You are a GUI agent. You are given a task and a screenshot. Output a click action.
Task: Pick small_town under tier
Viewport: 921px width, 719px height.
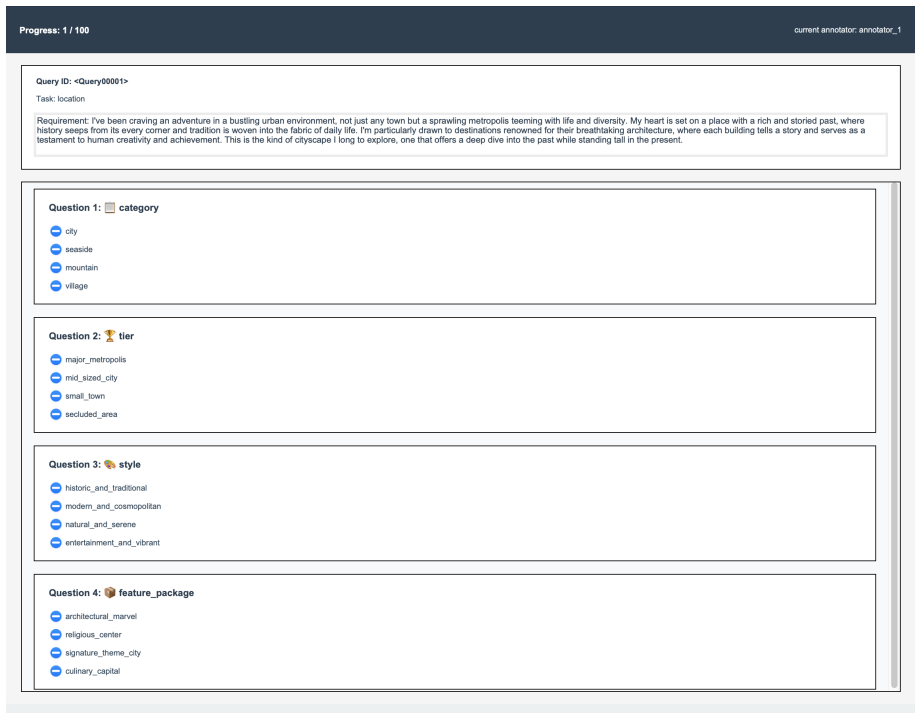(x=56, y=396)
